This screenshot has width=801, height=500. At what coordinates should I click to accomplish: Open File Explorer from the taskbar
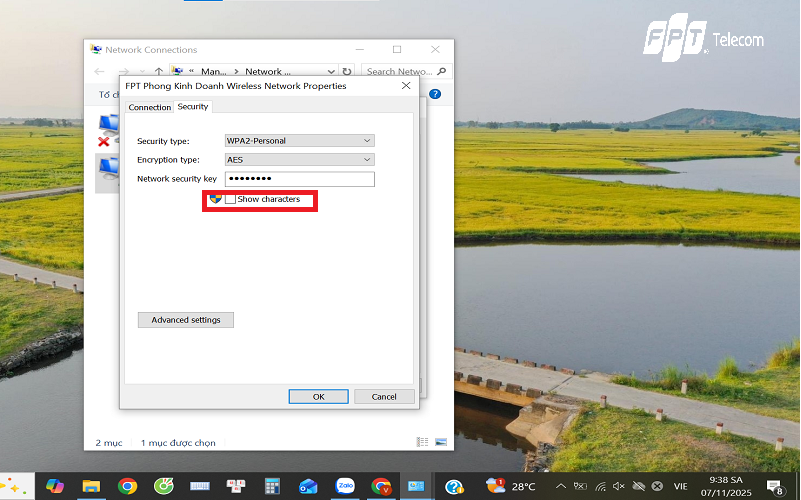pos(91,486)
